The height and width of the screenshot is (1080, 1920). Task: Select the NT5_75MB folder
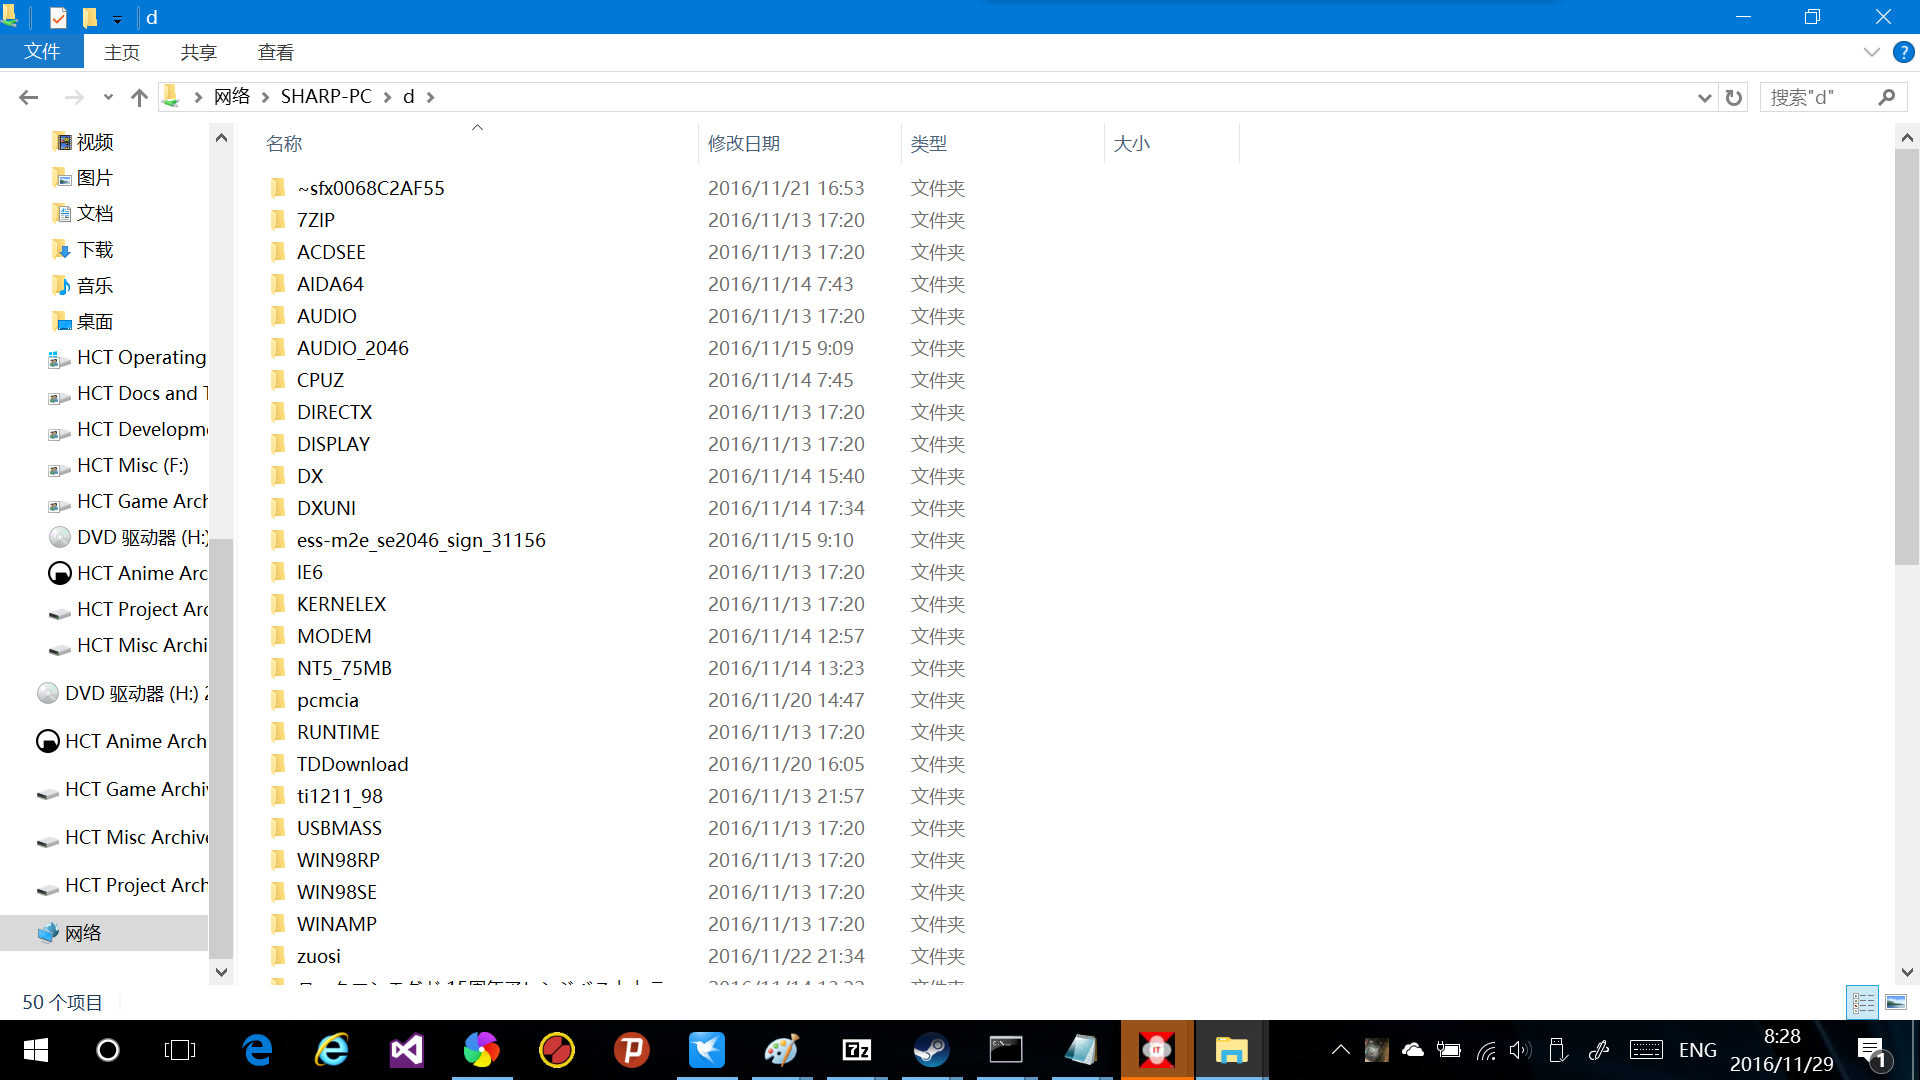tap(344, 668)
